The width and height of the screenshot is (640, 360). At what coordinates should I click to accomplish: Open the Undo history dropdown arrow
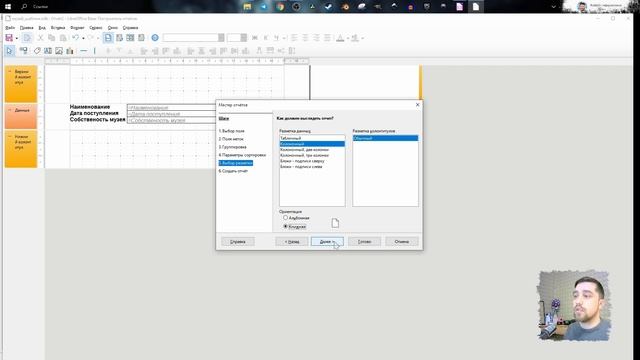83,38
